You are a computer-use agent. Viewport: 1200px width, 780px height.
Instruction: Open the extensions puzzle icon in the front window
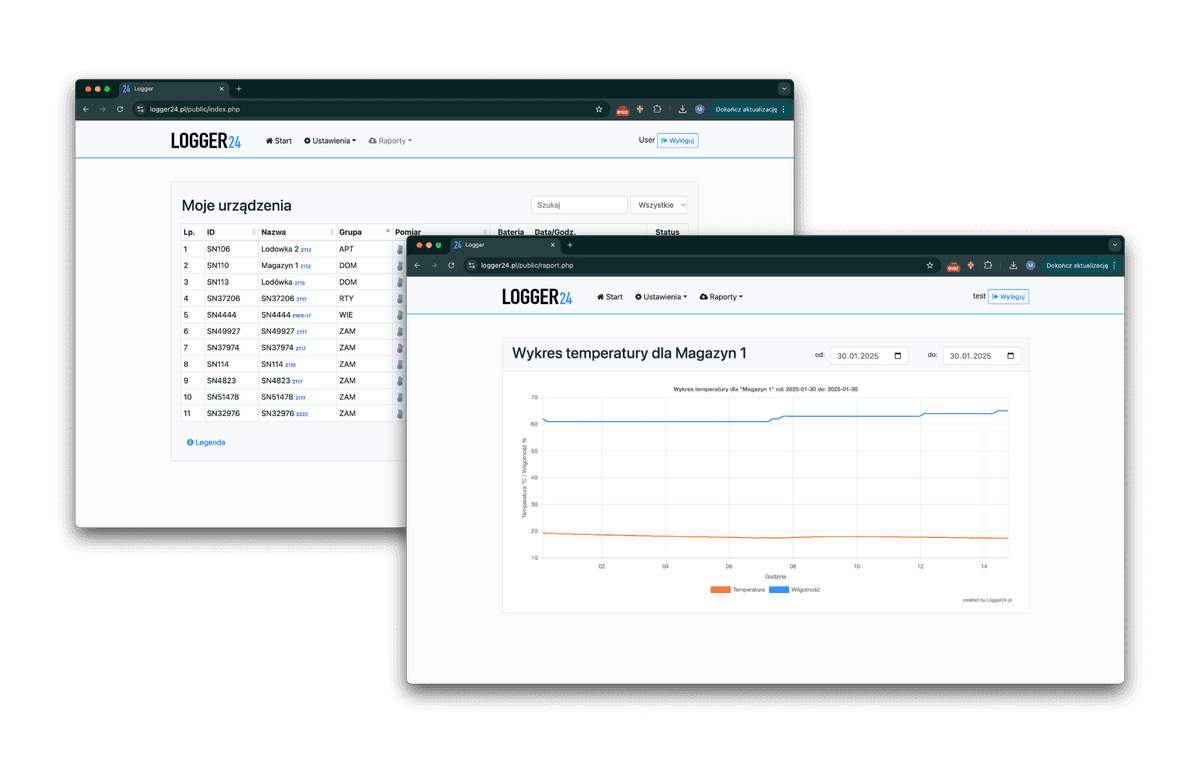click(987, 265)
